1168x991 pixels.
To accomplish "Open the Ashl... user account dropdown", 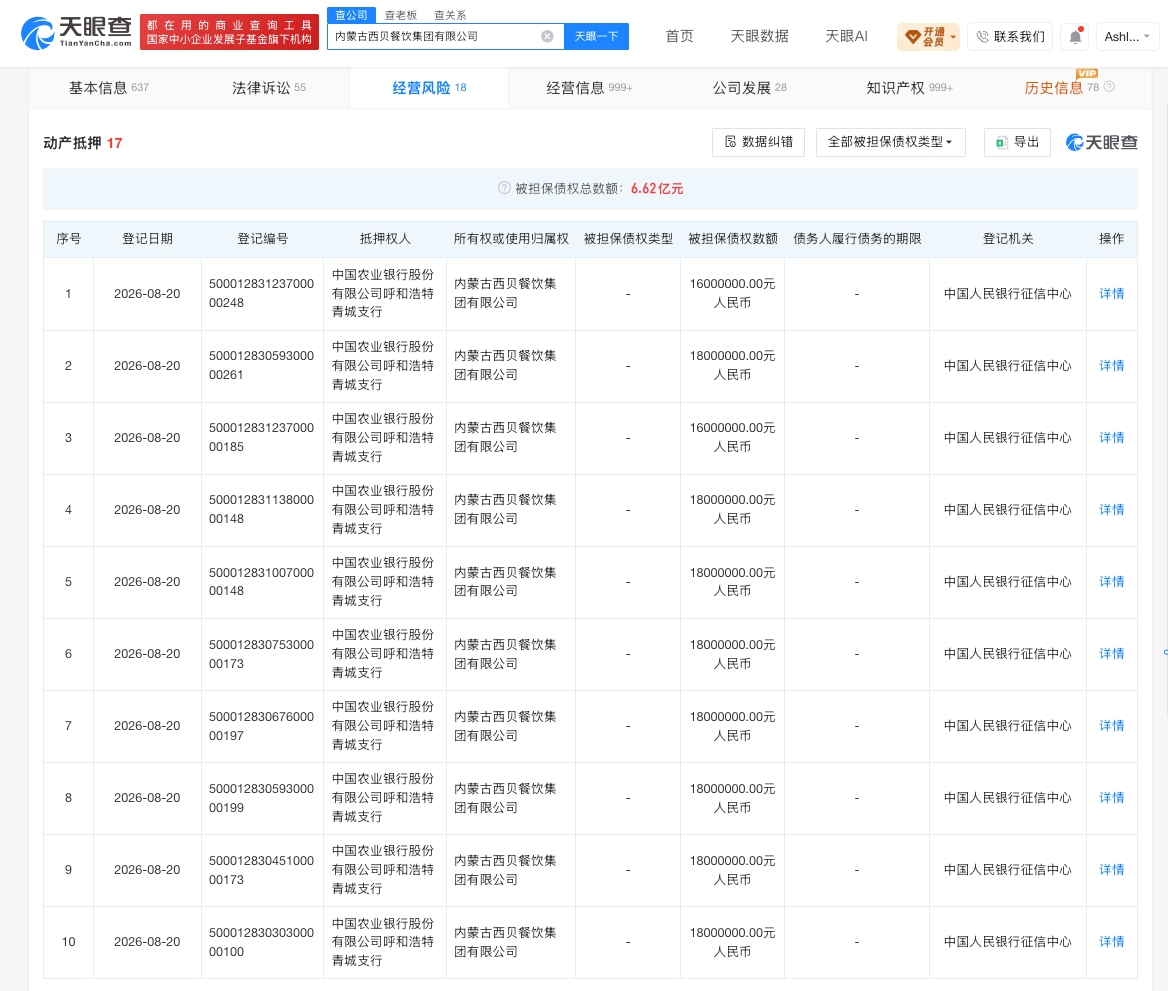I will click(x=1127, y=36).
